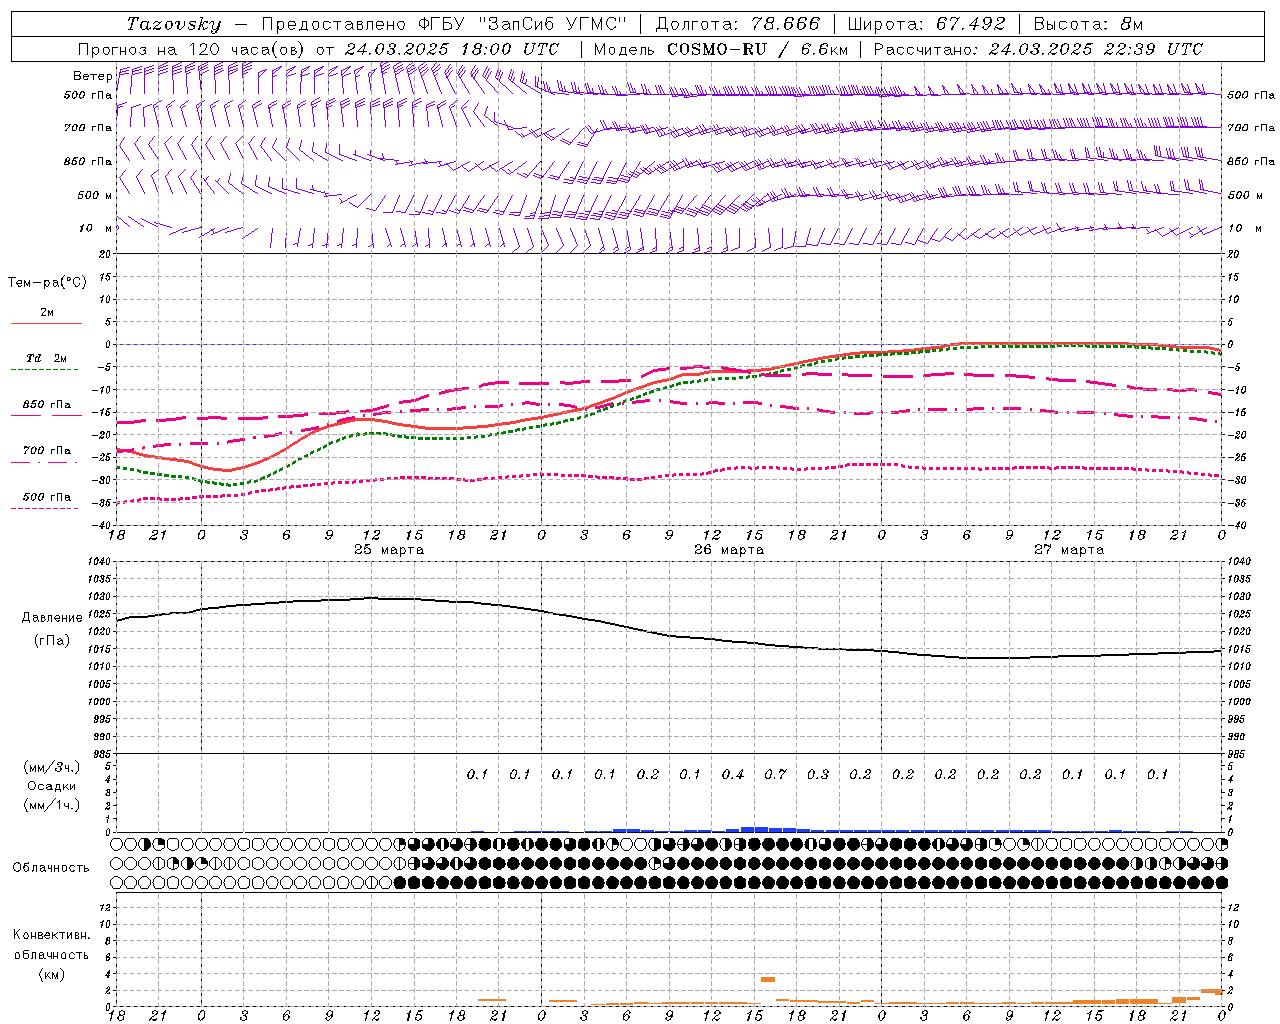Image resolution: width=1280 pixels, height=1024 pixels.
Task: Click the orange convective cloud bar near 3 km
Action: (x=768, y=979)
